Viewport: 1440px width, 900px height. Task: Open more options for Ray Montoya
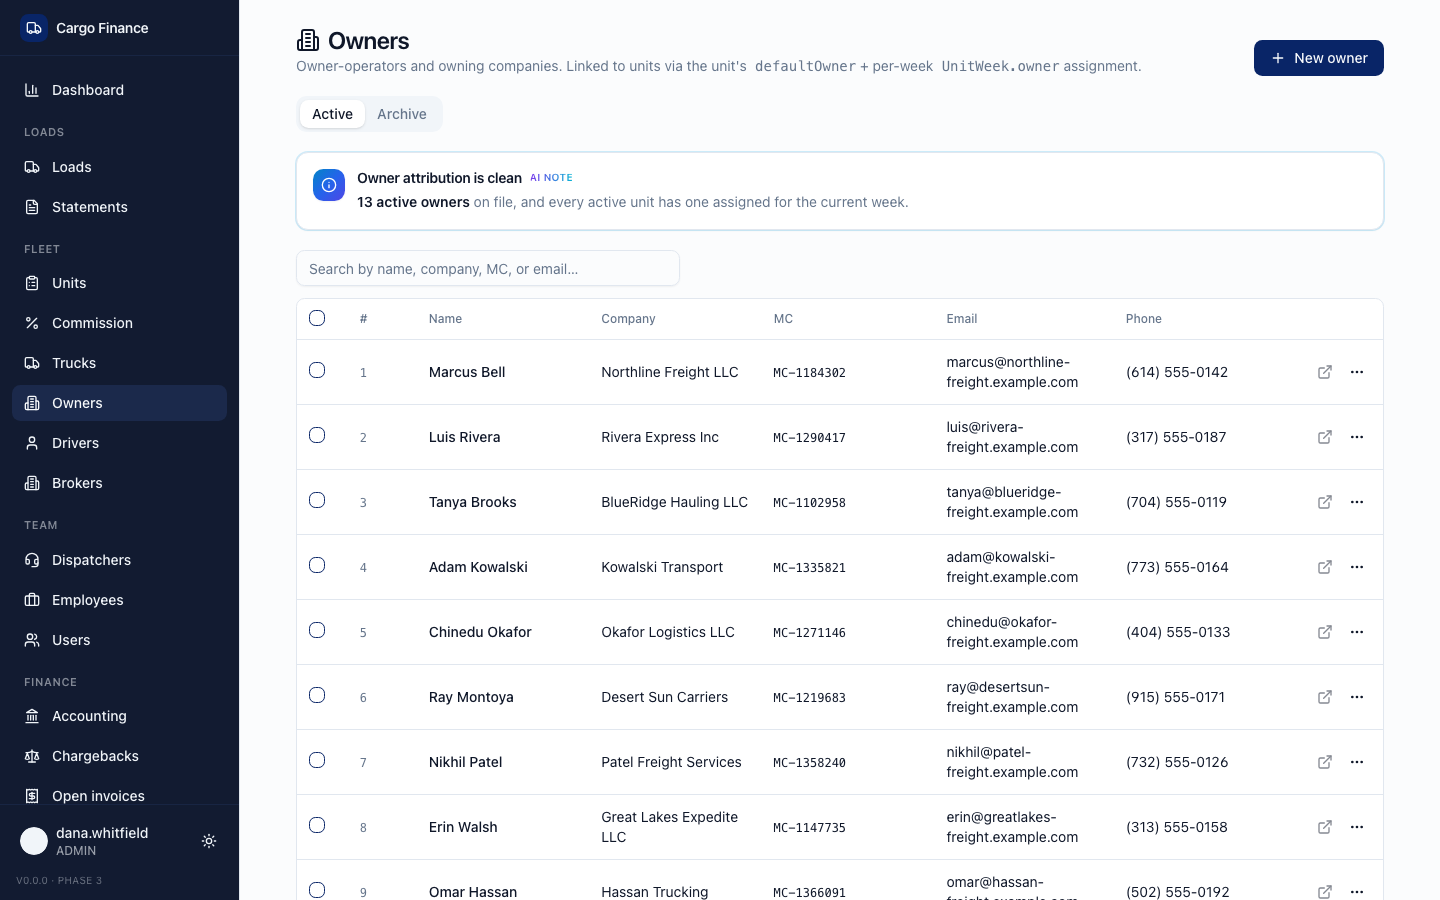point(1357,697)
